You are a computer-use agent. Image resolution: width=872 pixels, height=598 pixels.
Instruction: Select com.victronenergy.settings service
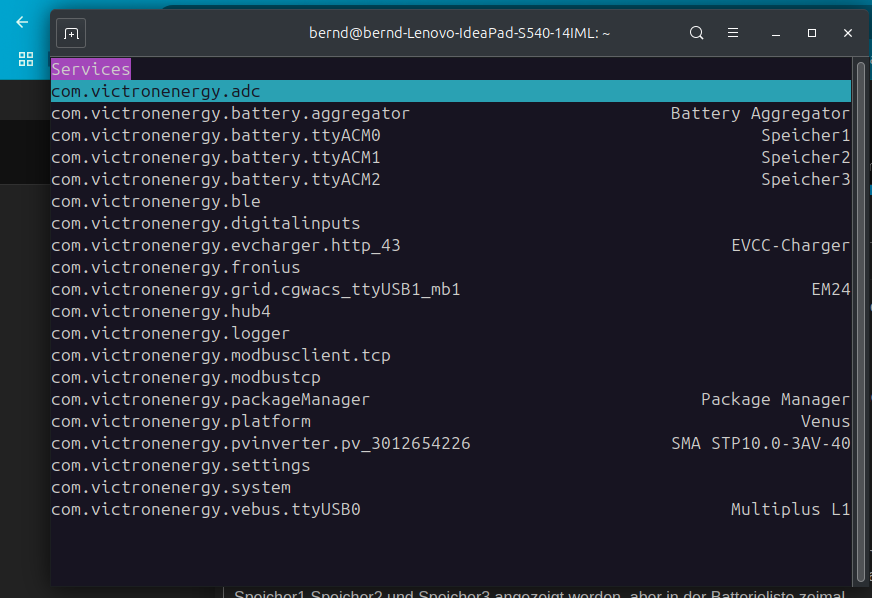coord(450,465)
